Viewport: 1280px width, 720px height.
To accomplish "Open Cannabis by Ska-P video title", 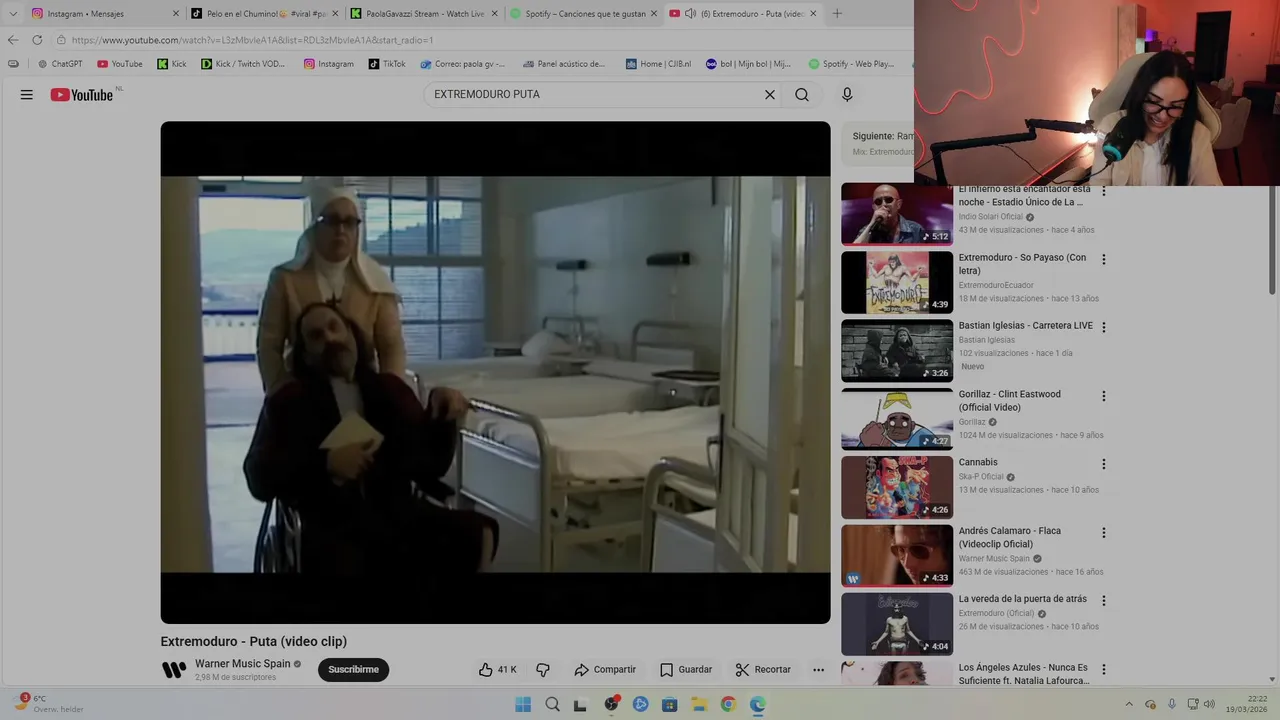I will (978, 462).
